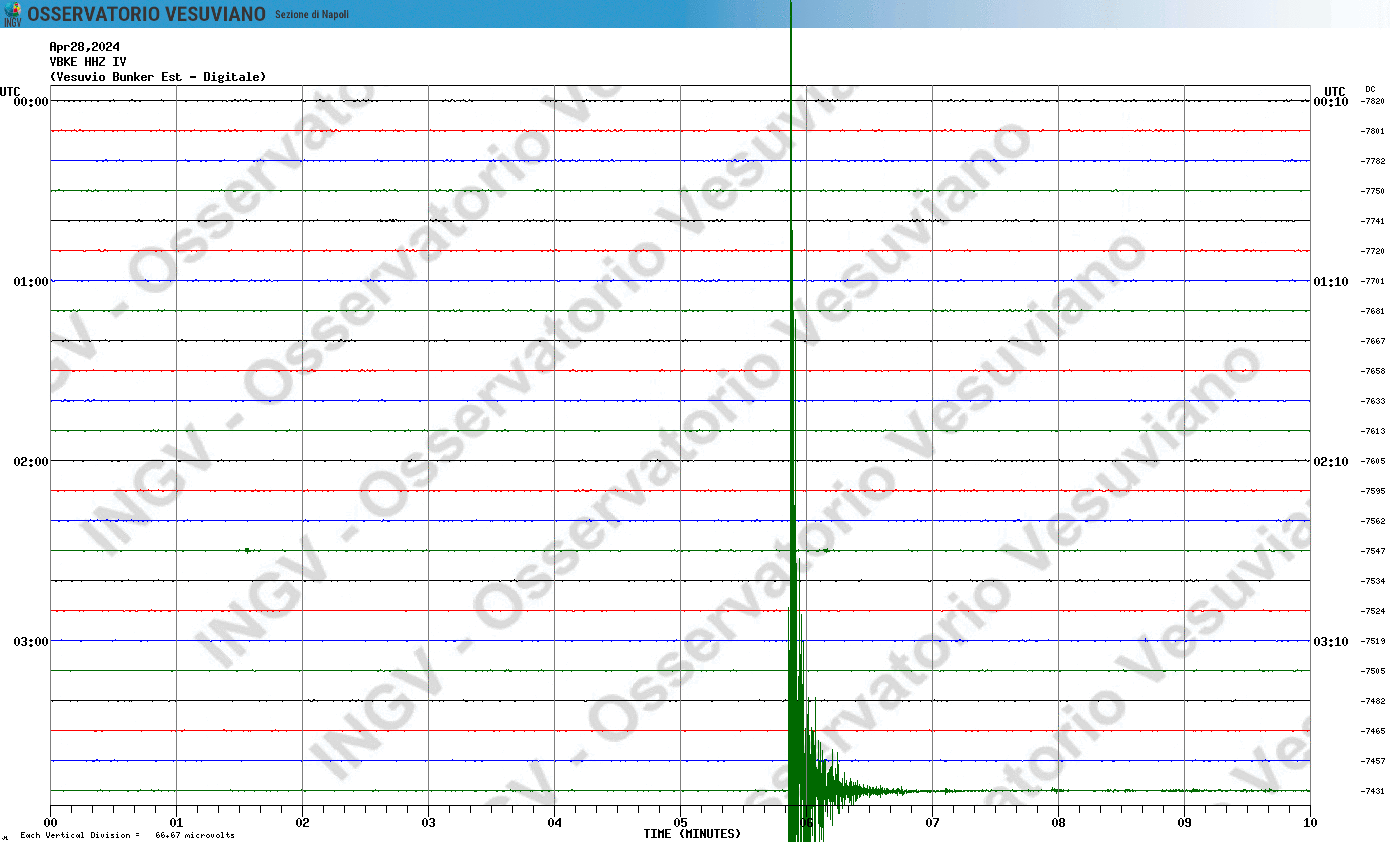Click the 02:00 left time label
The width and height of the screenshot is (1390, 849).
click(31, 461)
